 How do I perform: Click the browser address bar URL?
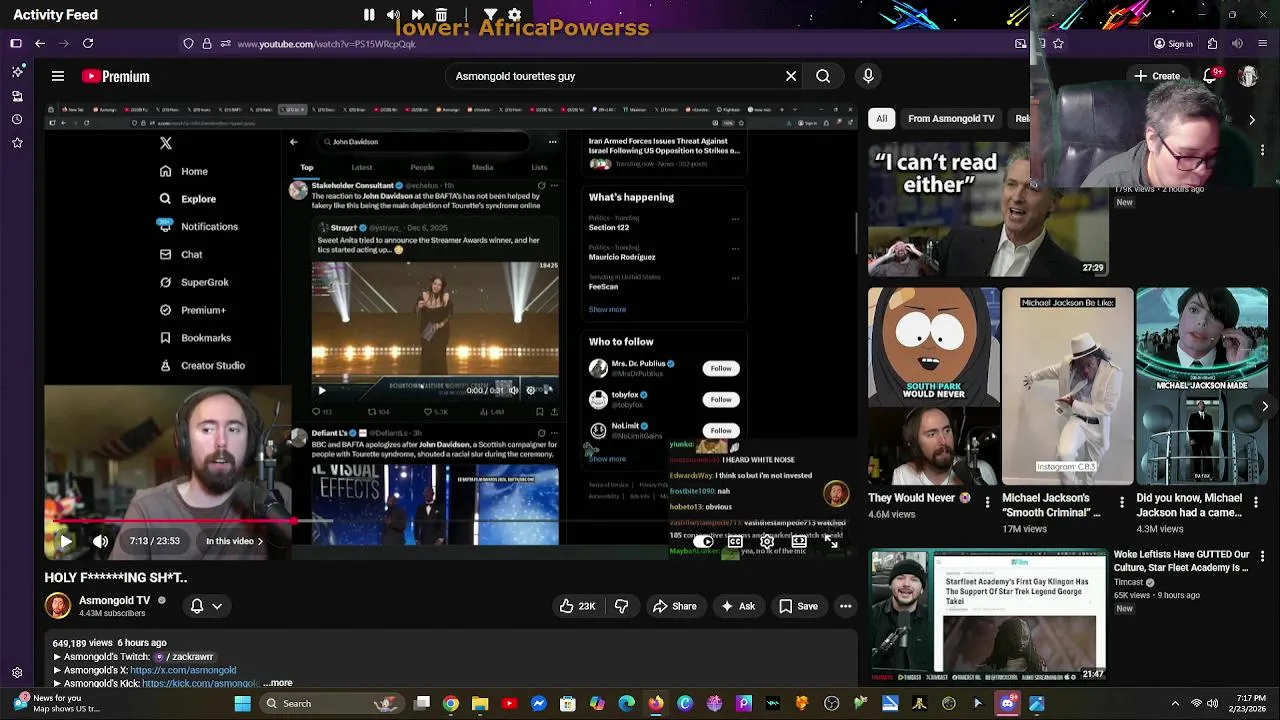(326, 44)
